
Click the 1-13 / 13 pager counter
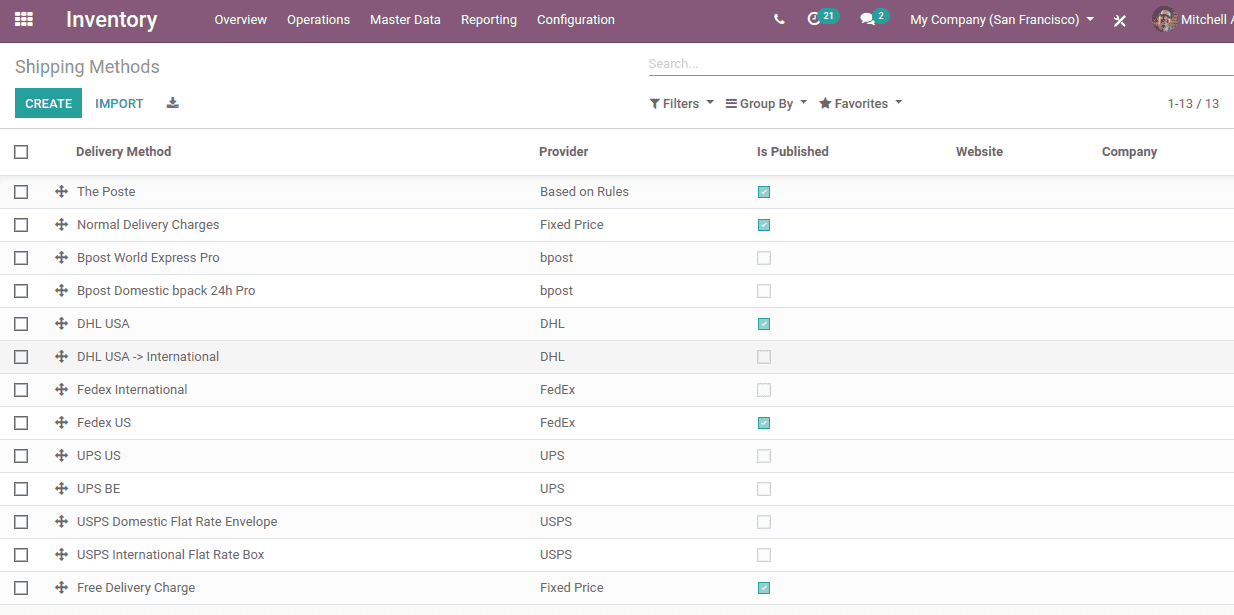pos(1193,103)
